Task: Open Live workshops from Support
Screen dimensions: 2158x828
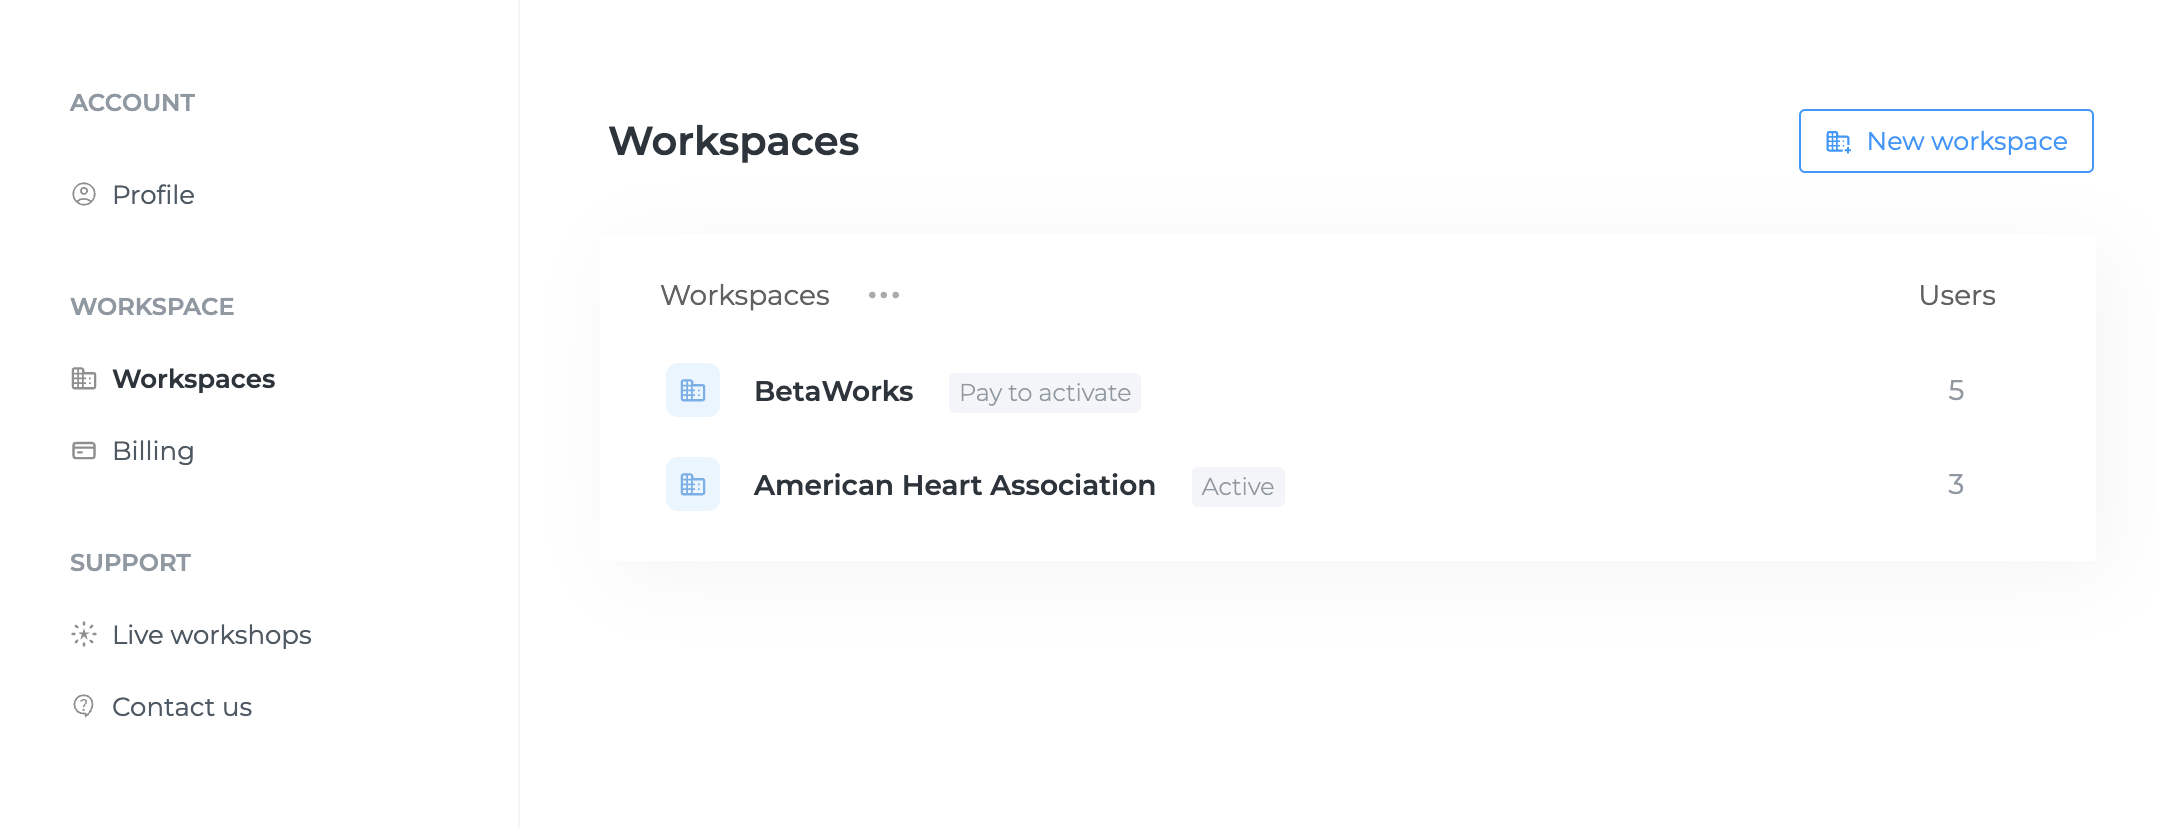Action: 211,635
